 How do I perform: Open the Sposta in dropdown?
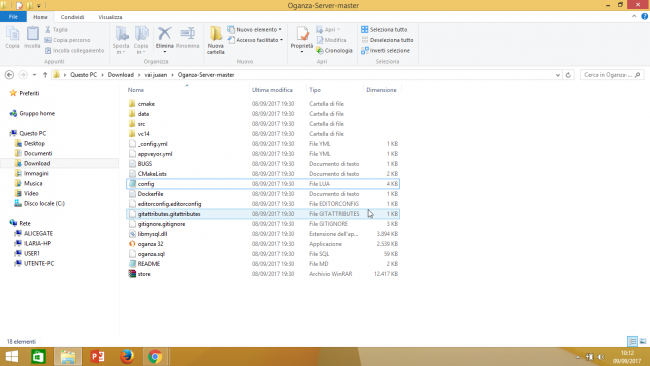(x=121, y=40)
